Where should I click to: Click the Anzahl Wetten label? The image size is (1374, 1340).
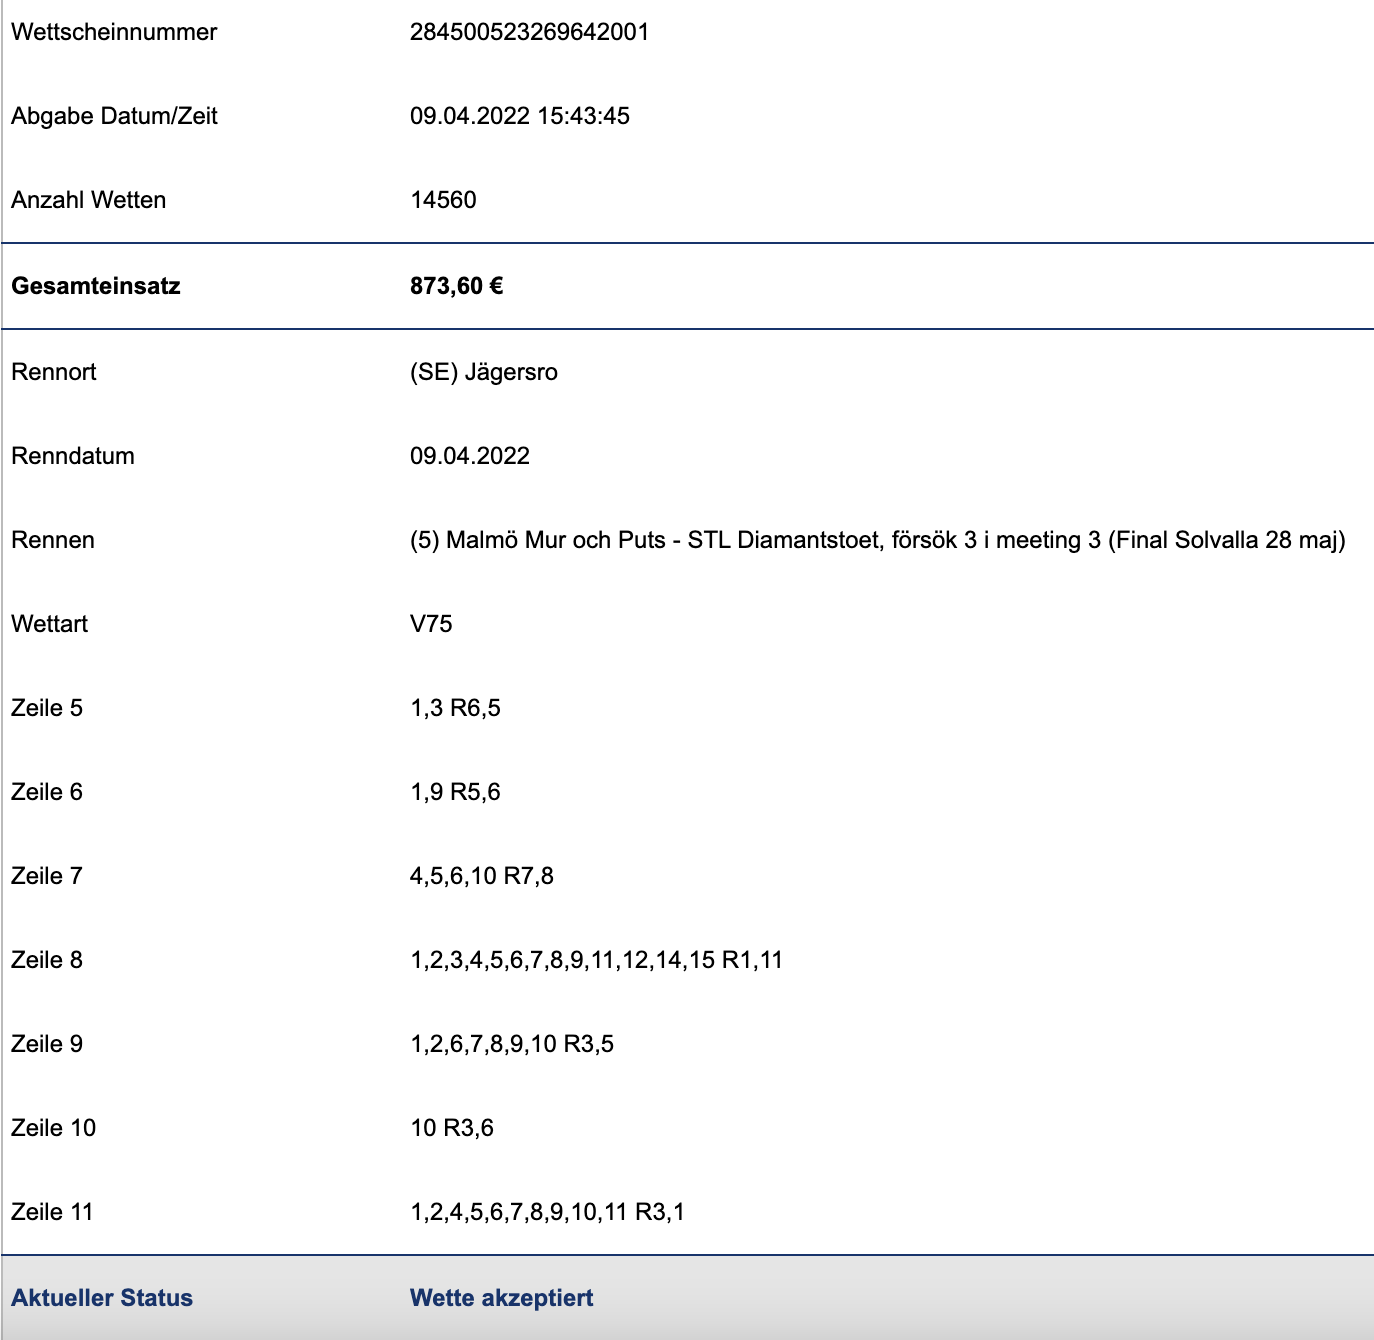[x=89, y=200]
